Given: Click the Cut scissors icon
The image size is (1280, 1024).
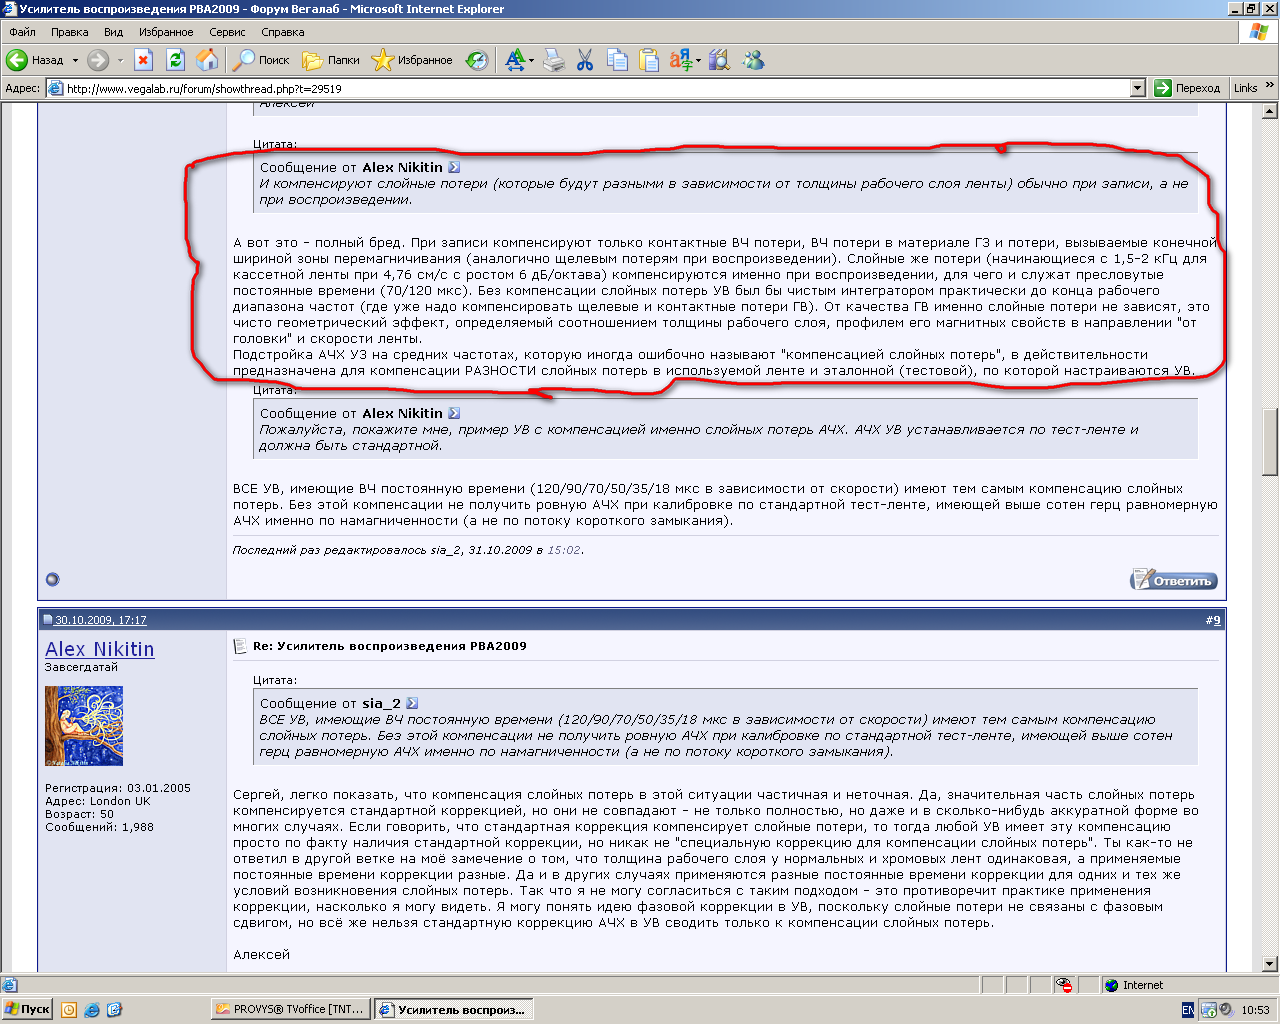Looking at the screenshot, I should [586, 60].
